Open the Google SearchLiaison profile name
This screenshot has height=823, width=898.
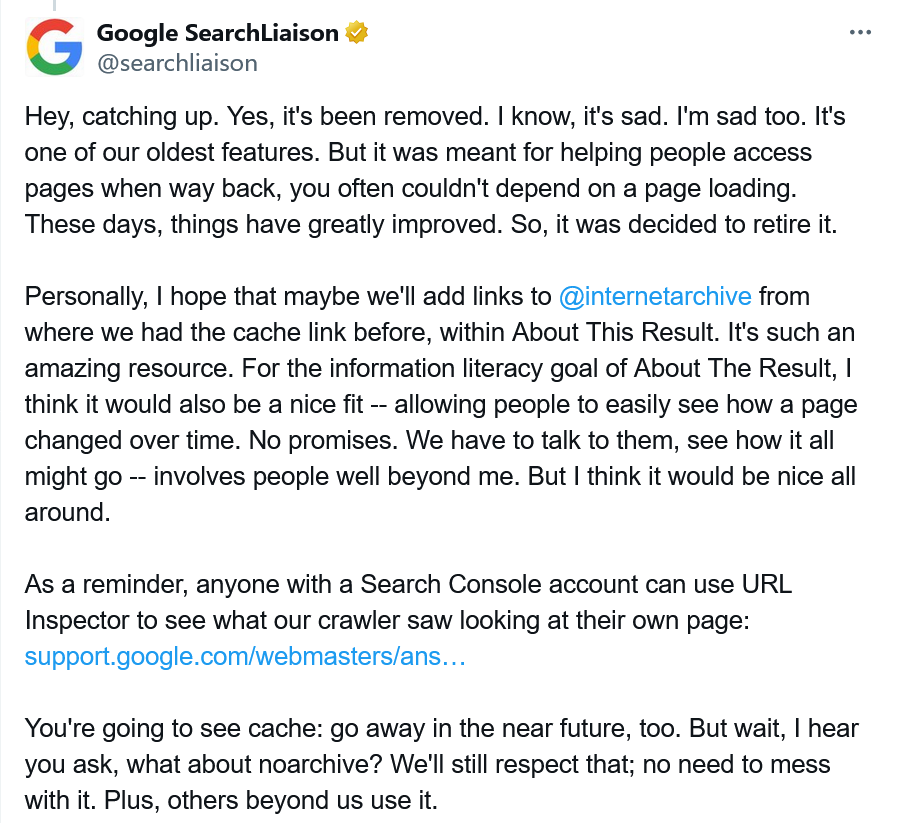218,33
